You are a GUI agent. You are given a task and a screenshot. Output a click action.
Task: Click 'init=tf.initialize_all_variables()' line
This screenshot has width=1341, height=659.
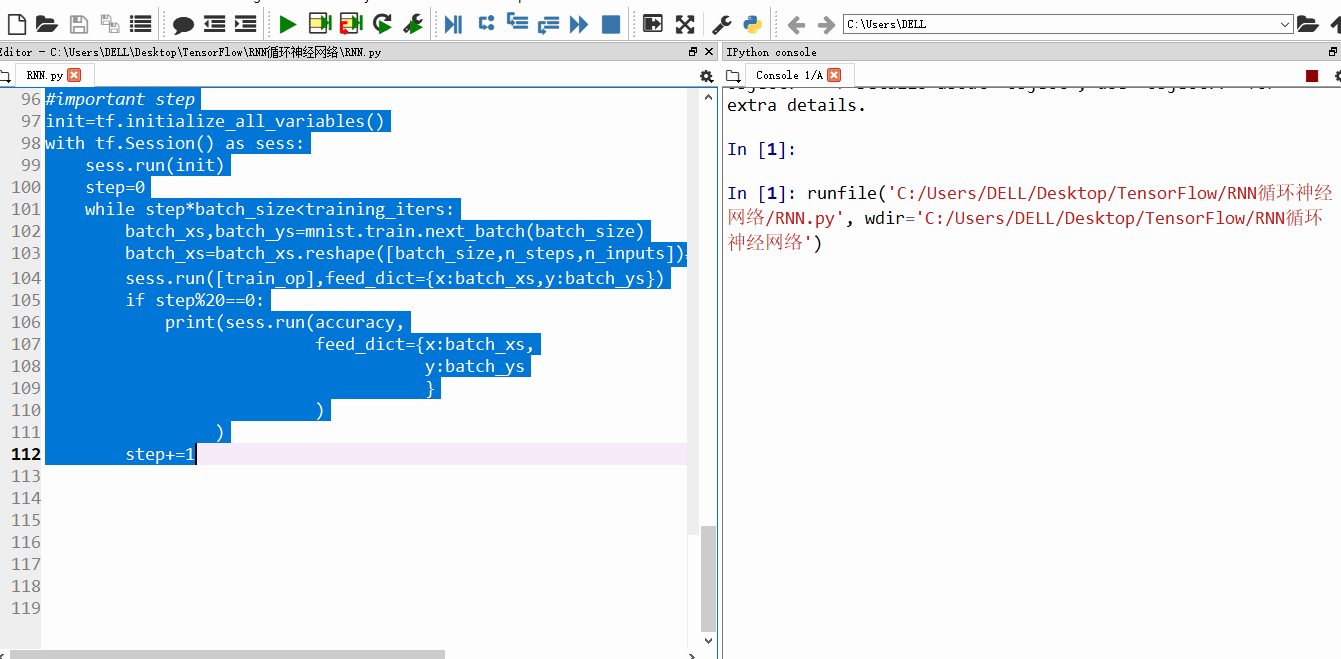click(x=215, y=121)
